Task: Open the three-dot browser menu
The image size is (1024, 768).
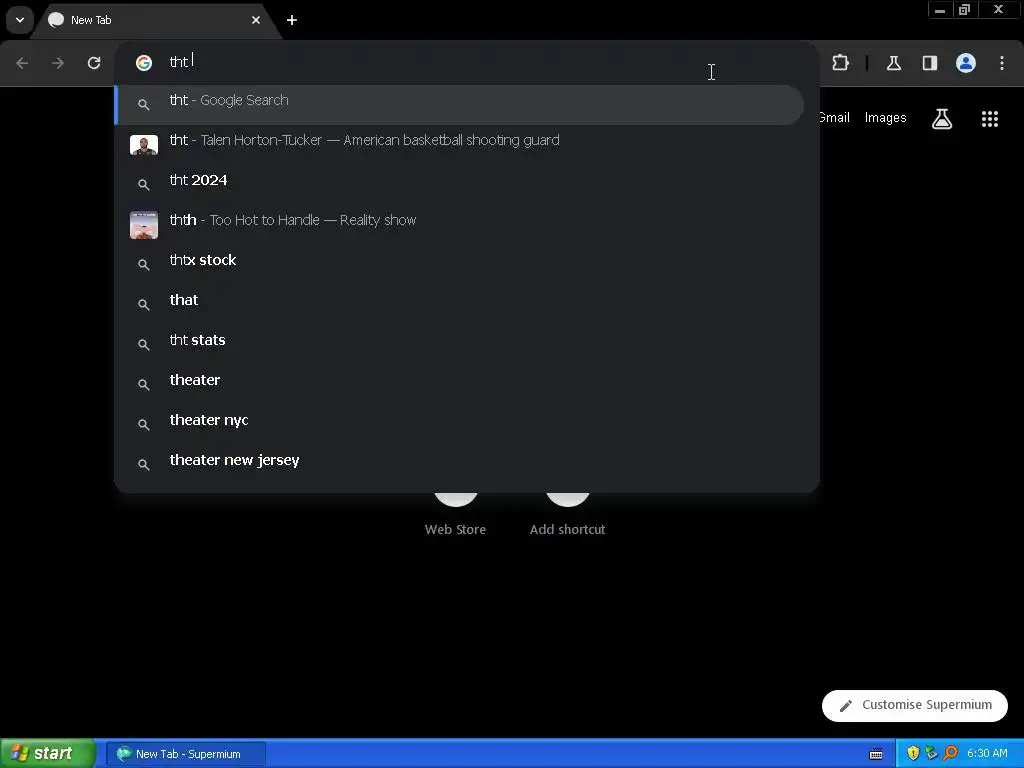Action: [x=1002, y=63]
